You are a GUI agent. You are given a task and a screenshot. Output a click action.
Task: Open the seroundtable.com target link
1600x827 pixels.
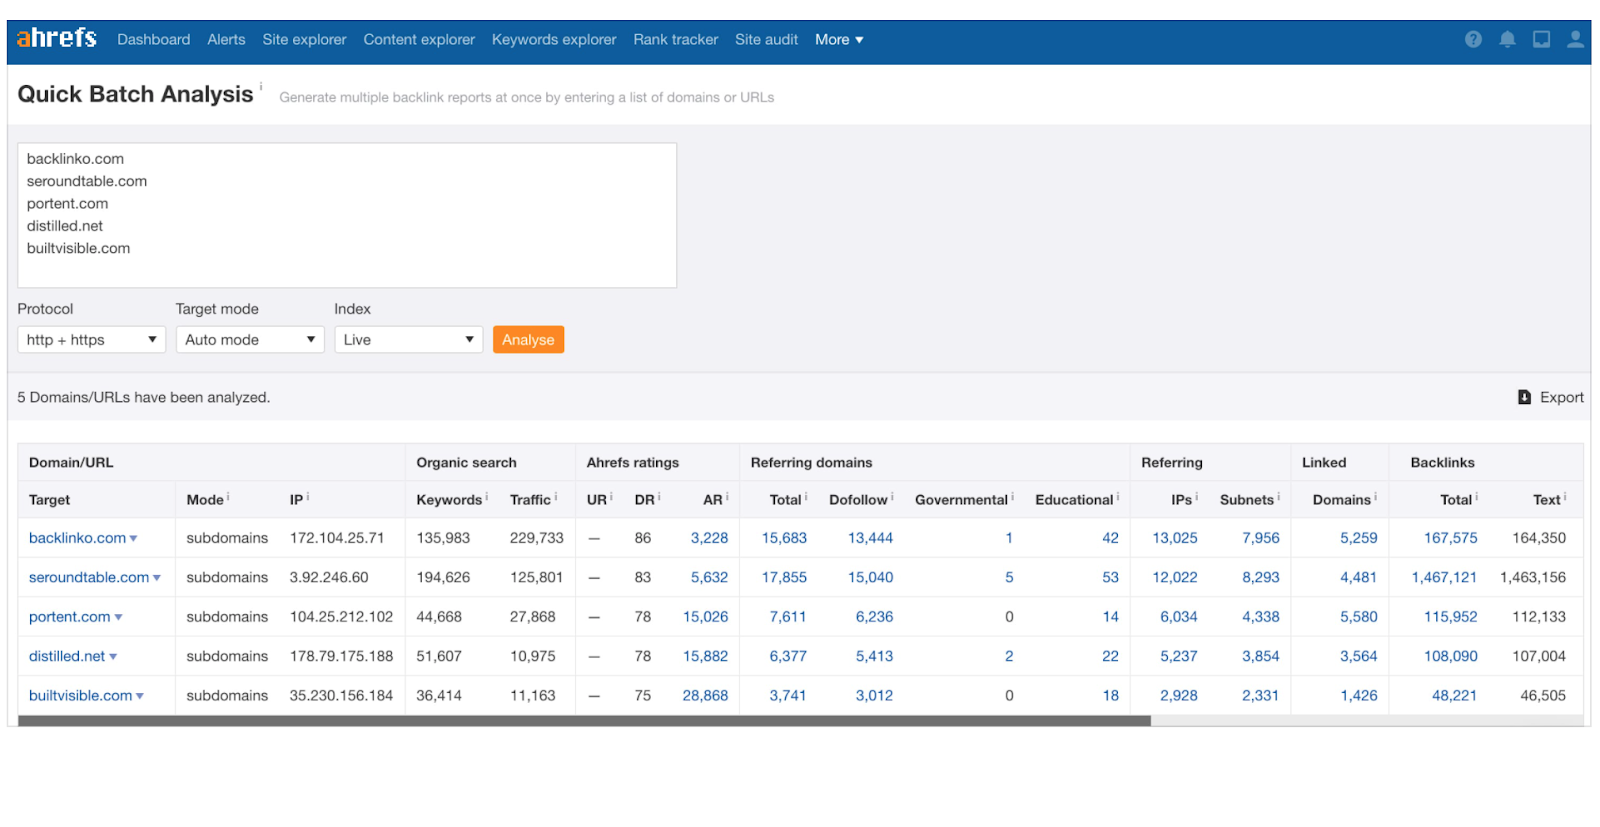88,577
